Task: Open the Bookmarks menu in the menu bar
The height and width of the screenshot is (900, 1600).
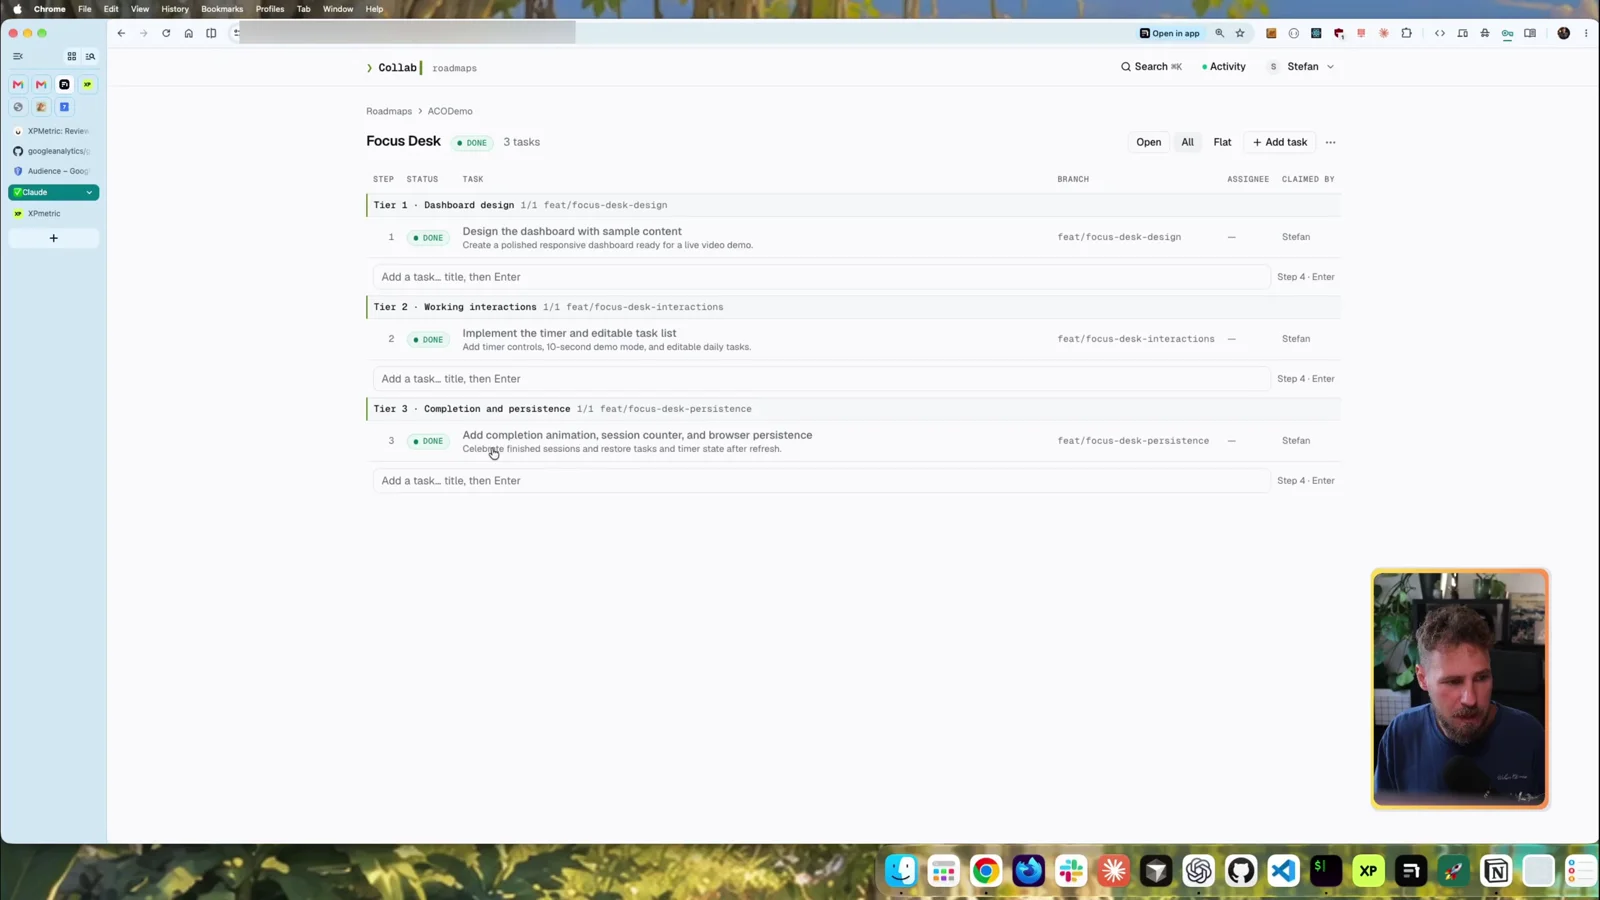Action: coord(222,9)
